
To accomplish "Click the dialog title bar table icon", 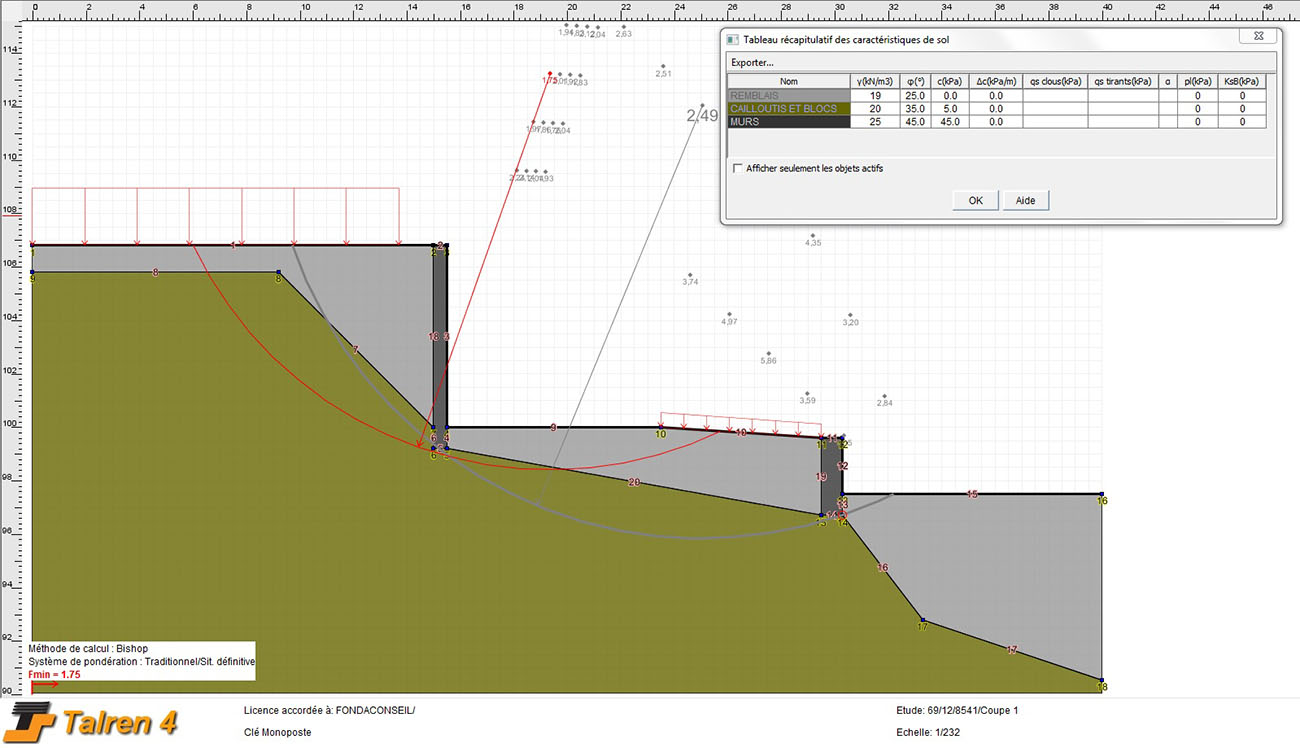I will click(732, 39).
